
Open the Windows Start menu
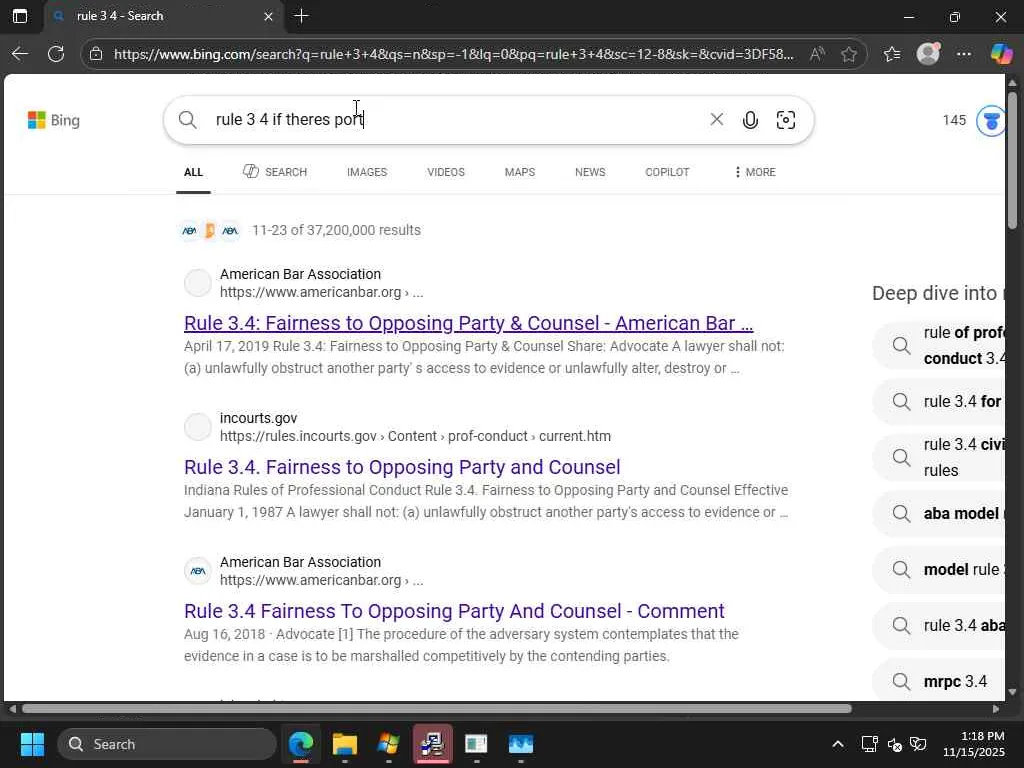pyautogui.click(x=32, y=744)
